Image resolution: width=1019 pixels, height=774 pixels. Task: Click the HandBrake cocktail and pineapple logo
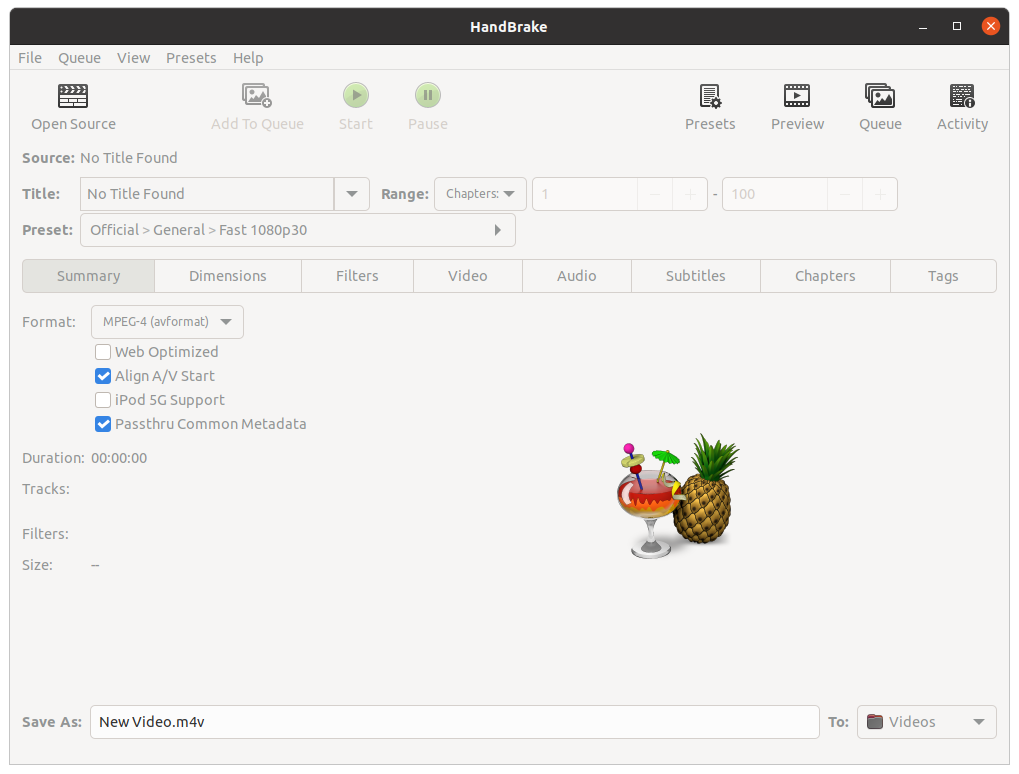coord(678,497)
